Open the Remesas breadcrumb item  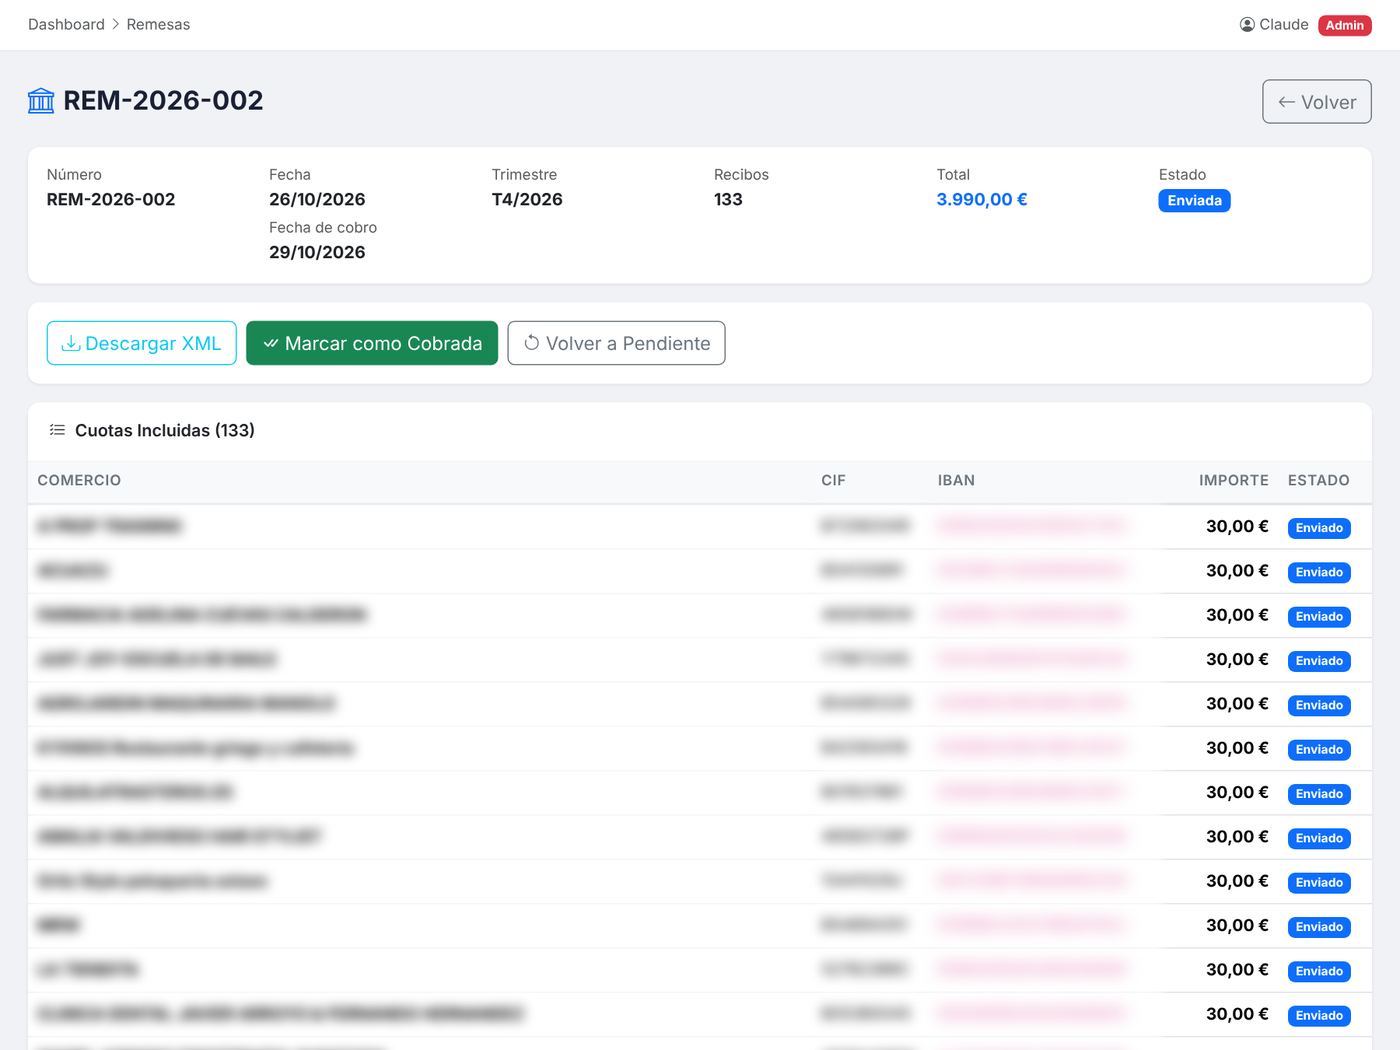click(158, 24)
